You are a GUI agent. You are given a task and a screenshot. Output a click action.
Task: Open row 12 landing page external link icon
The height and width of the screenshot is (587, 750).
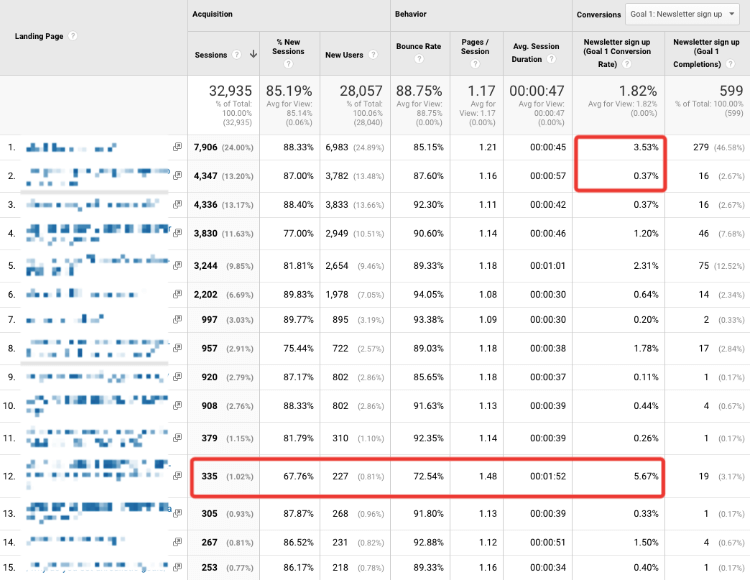[177, 476]
